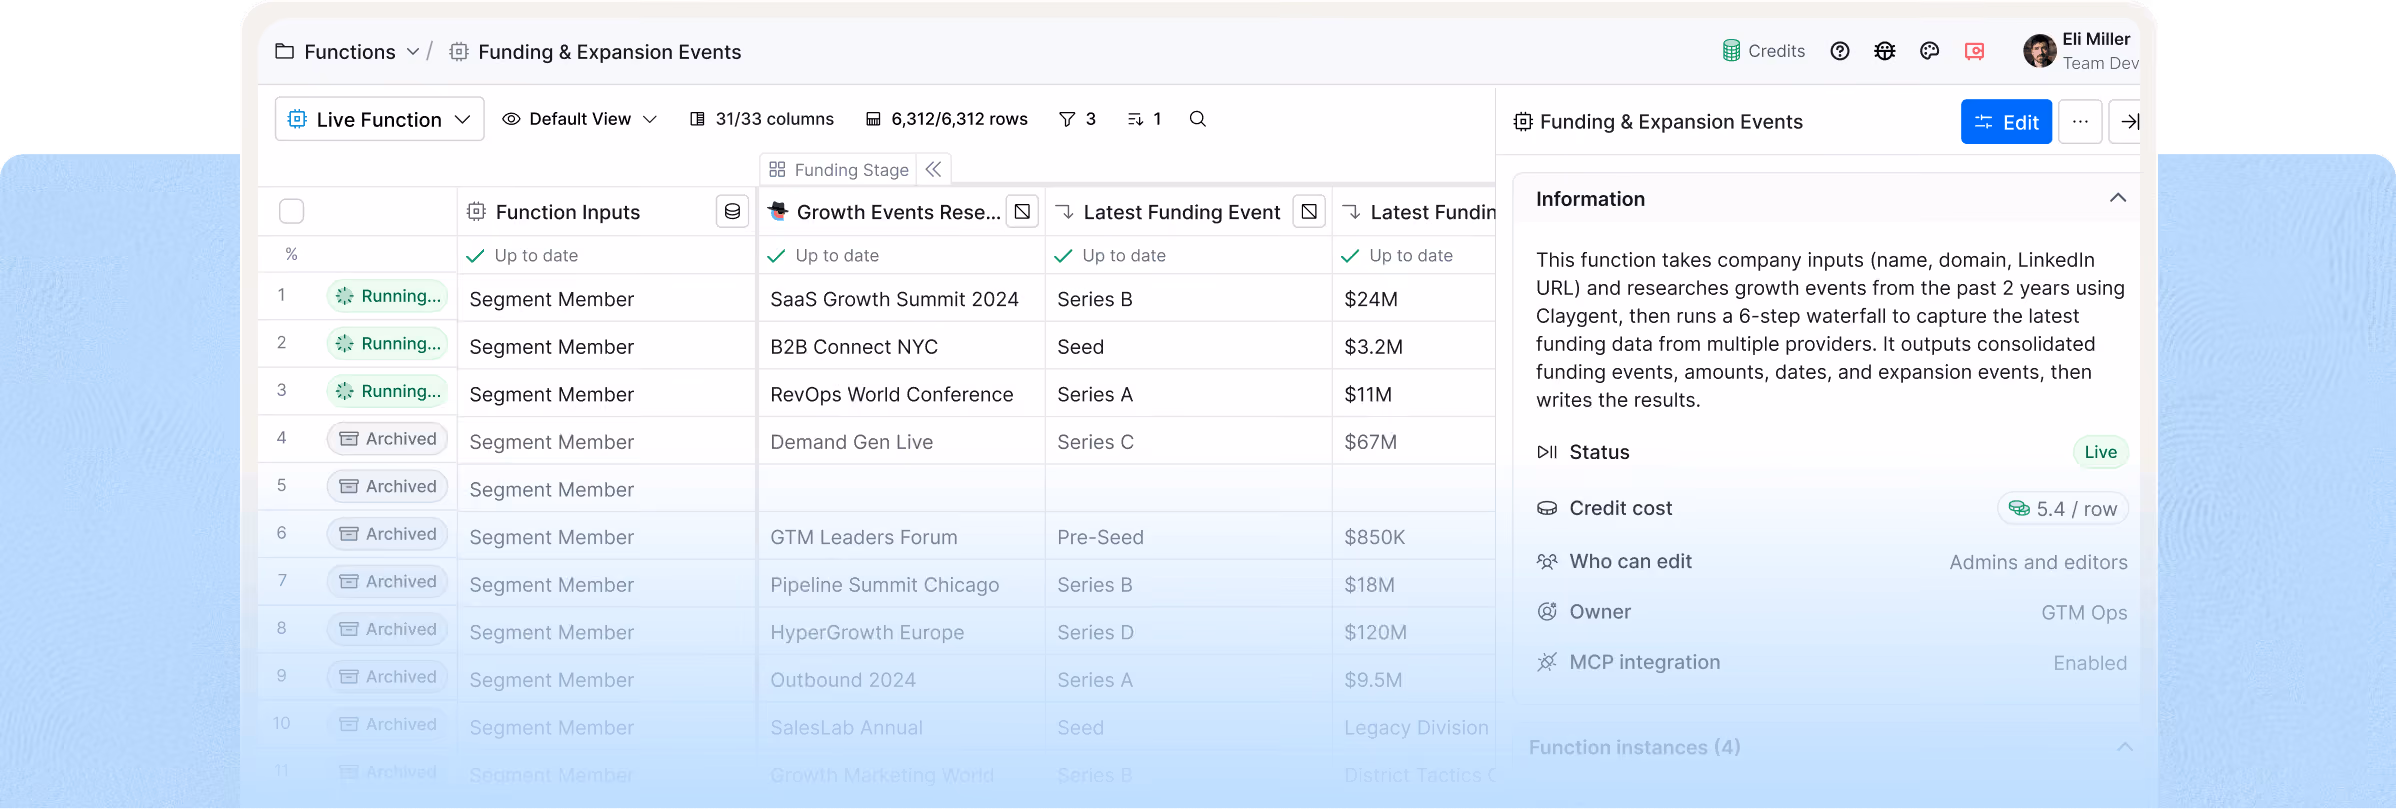Open the Live Function dropdown
2396x809 pixels.
(x=379, y=119)
